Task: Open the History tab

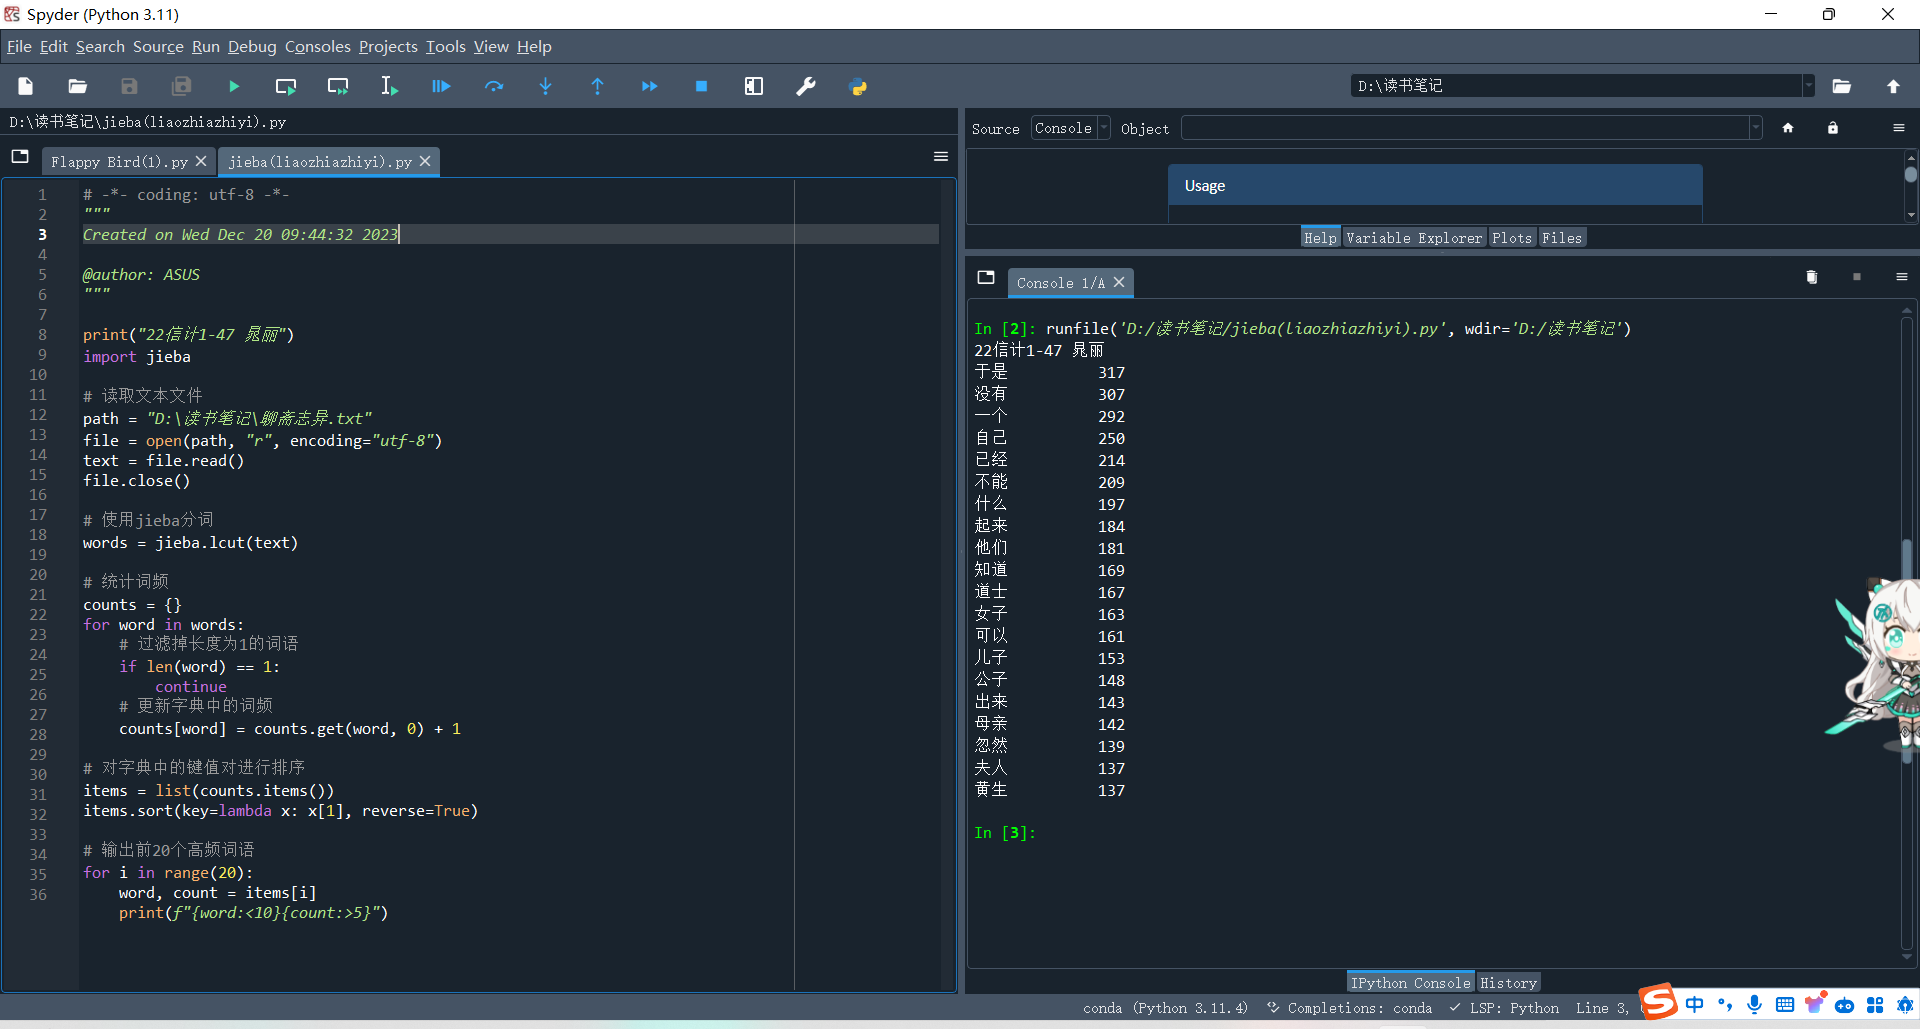Action: (1508, 983)
